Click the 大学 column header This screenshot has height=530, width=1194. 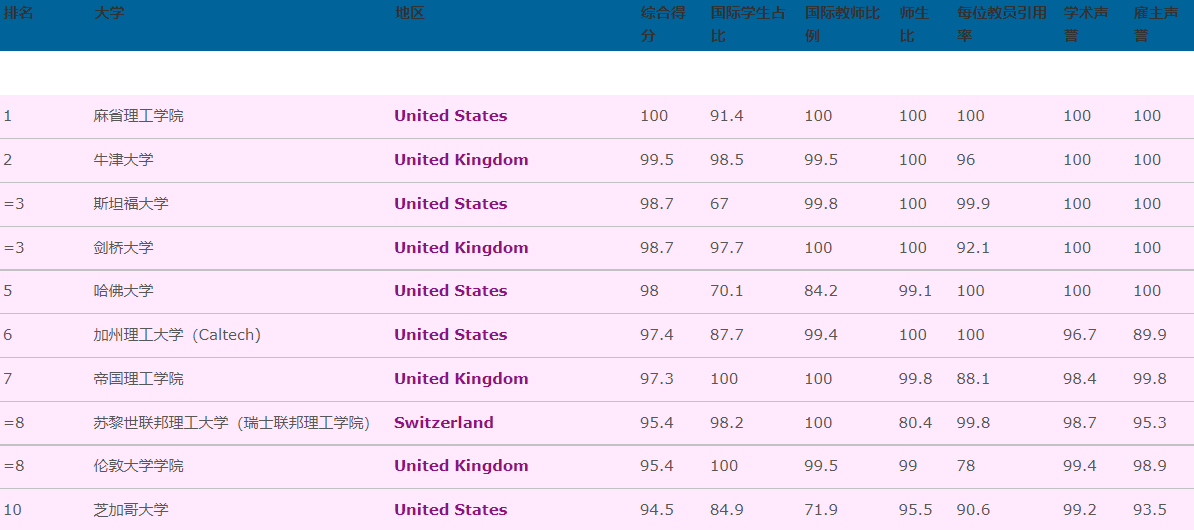coord(109,14)
